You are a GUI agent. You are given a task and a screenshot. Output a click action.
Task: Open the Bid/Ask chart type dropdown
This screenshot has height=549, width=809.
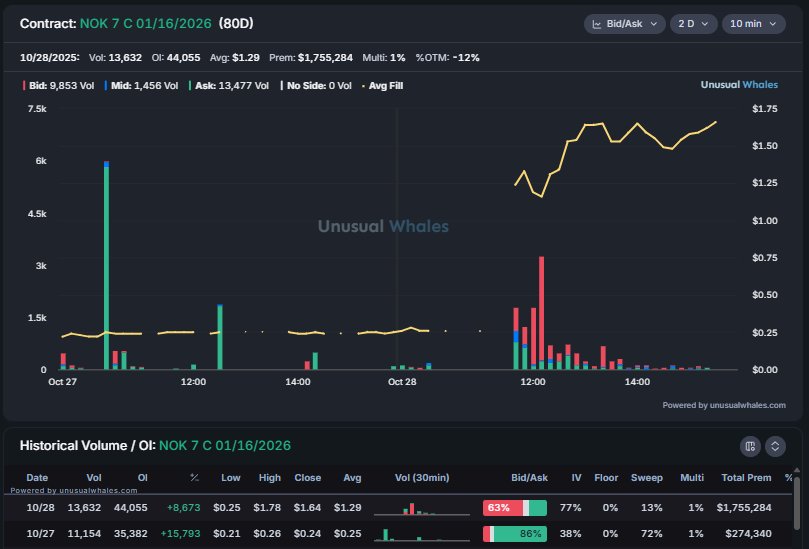pos(624,23)
